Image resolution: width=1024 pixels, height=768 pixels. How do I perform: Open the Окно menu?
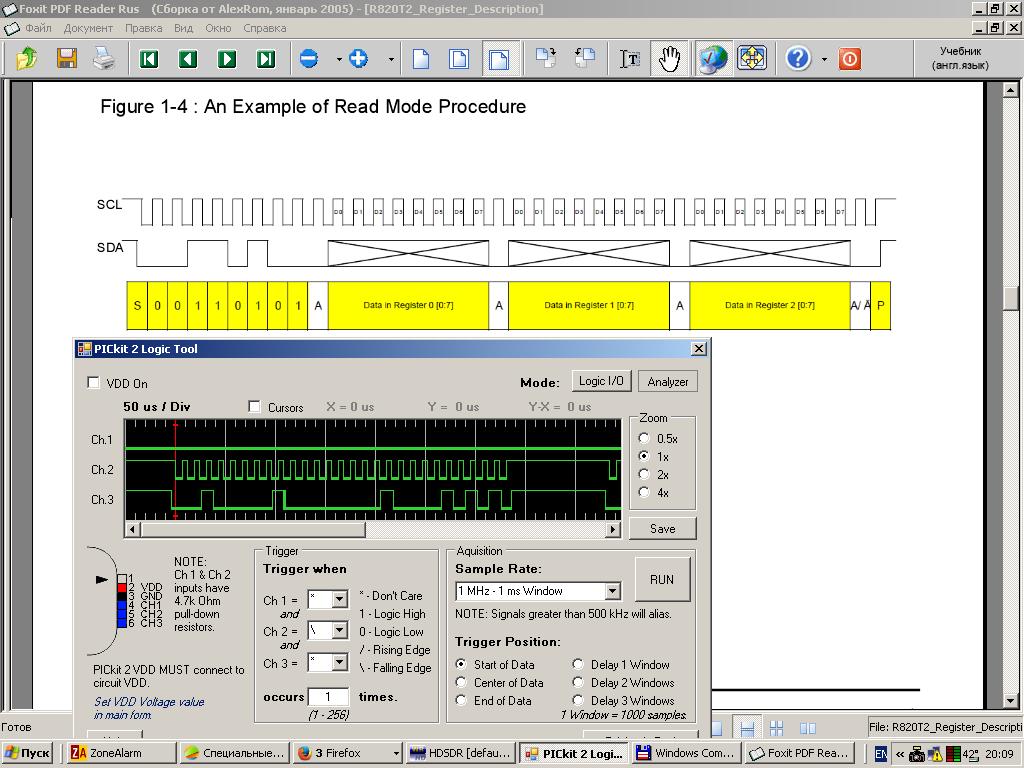coord(218,28)
